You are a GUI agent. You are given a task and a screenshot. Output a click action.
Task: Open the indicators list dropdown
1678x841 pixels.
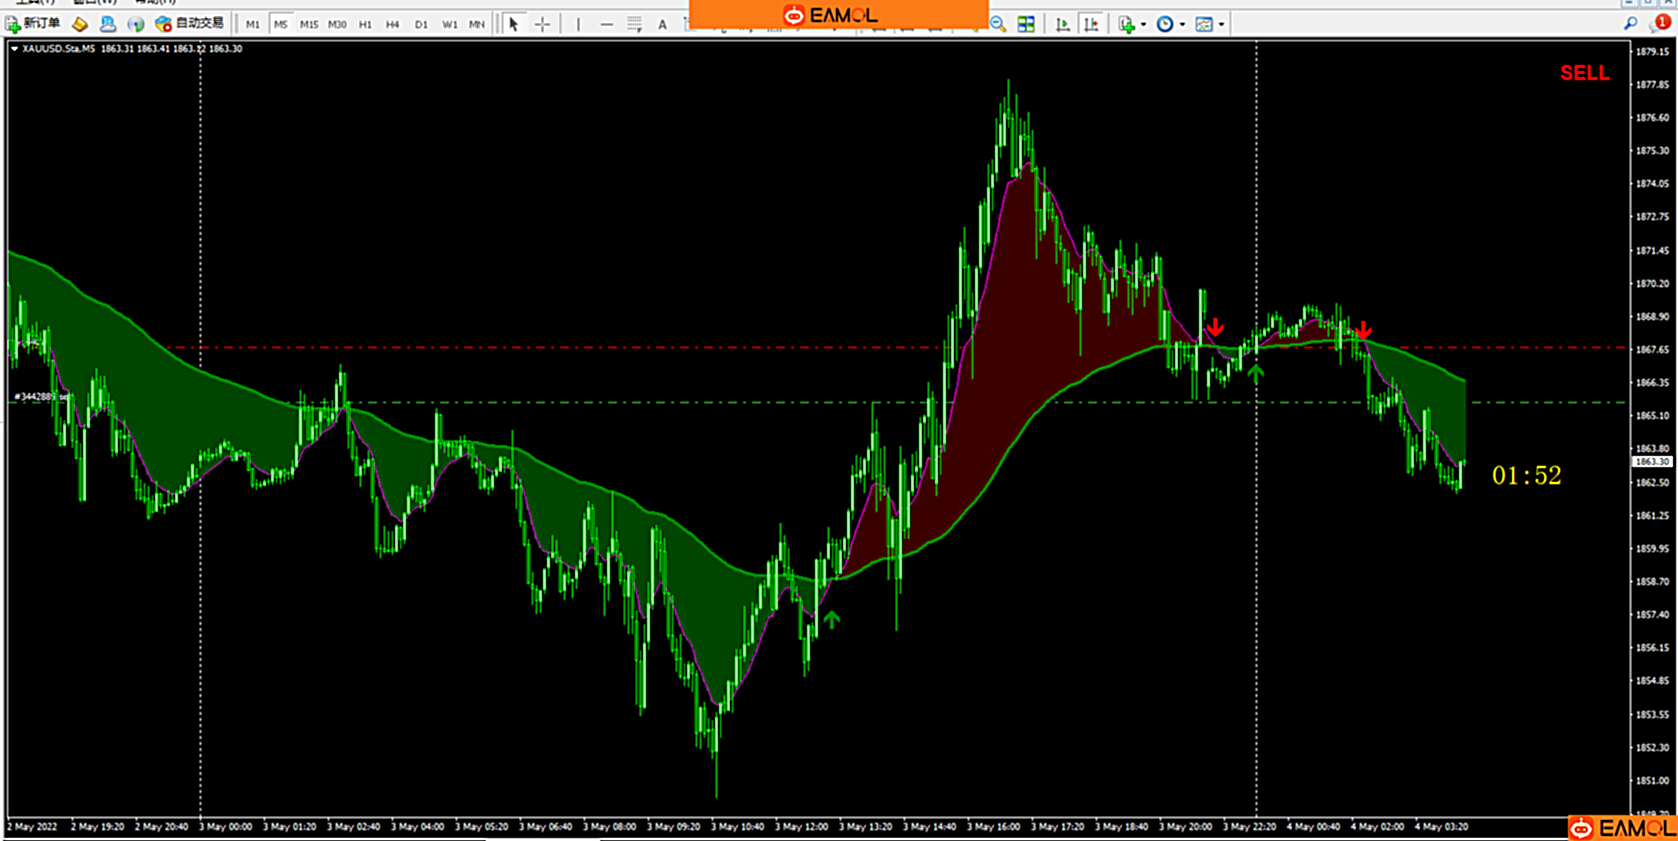[x=1132, y=24]
